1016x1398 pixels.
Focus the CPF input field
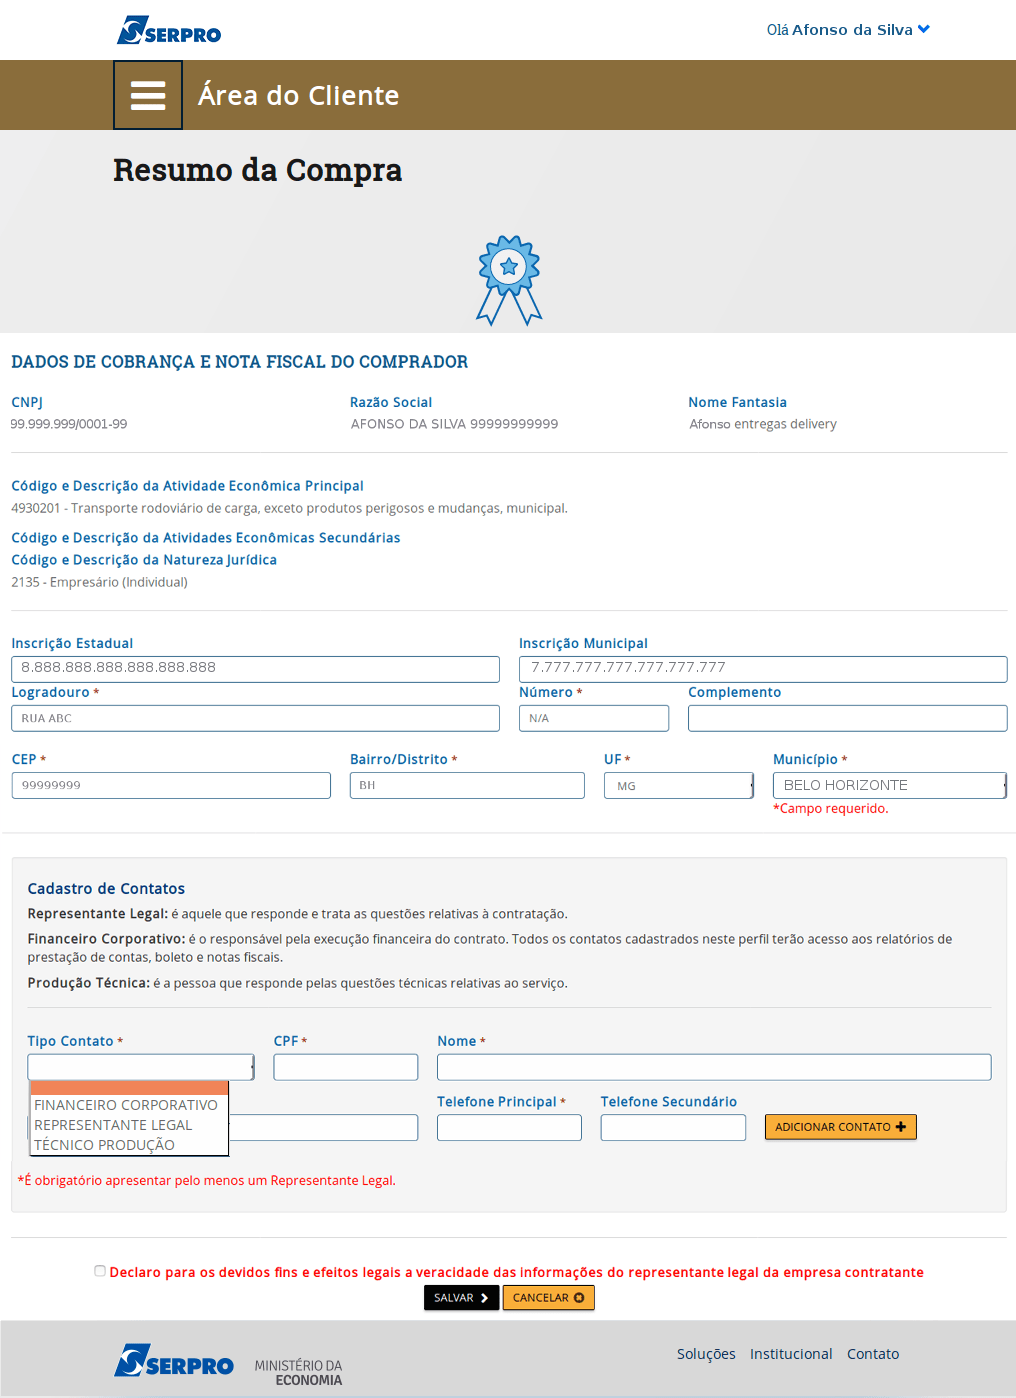coord(346,1067)
